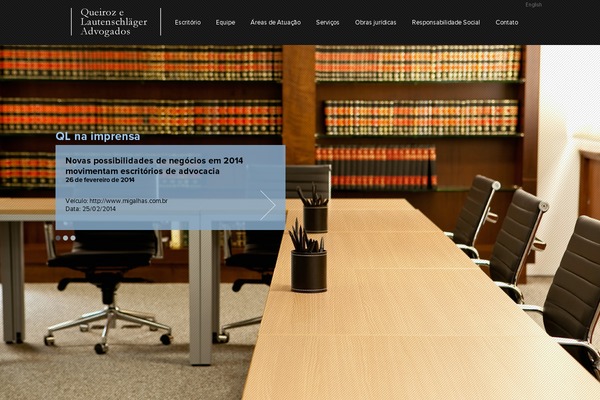Select the second news slider dot
This screenshot has height=400, width=600.
tap(66, 238)
